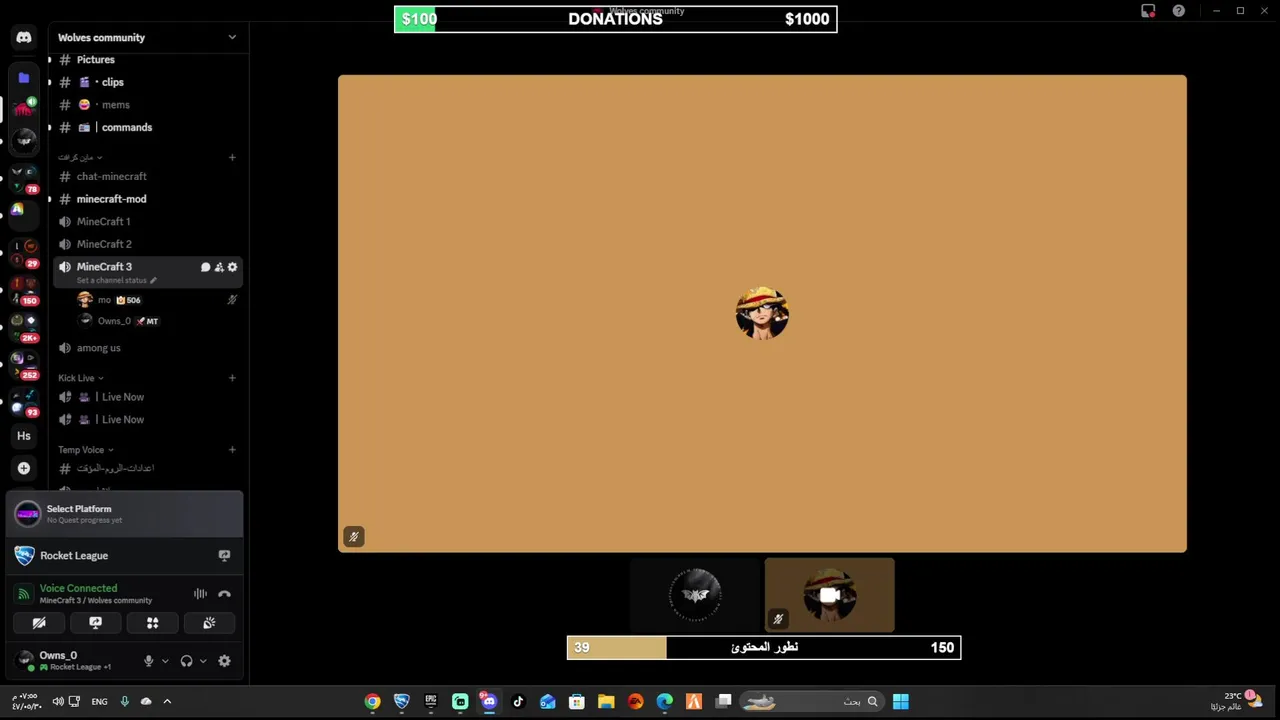Open microphone input options arrow
This screenshot has width=1280, height=720.
pos(165,661)
